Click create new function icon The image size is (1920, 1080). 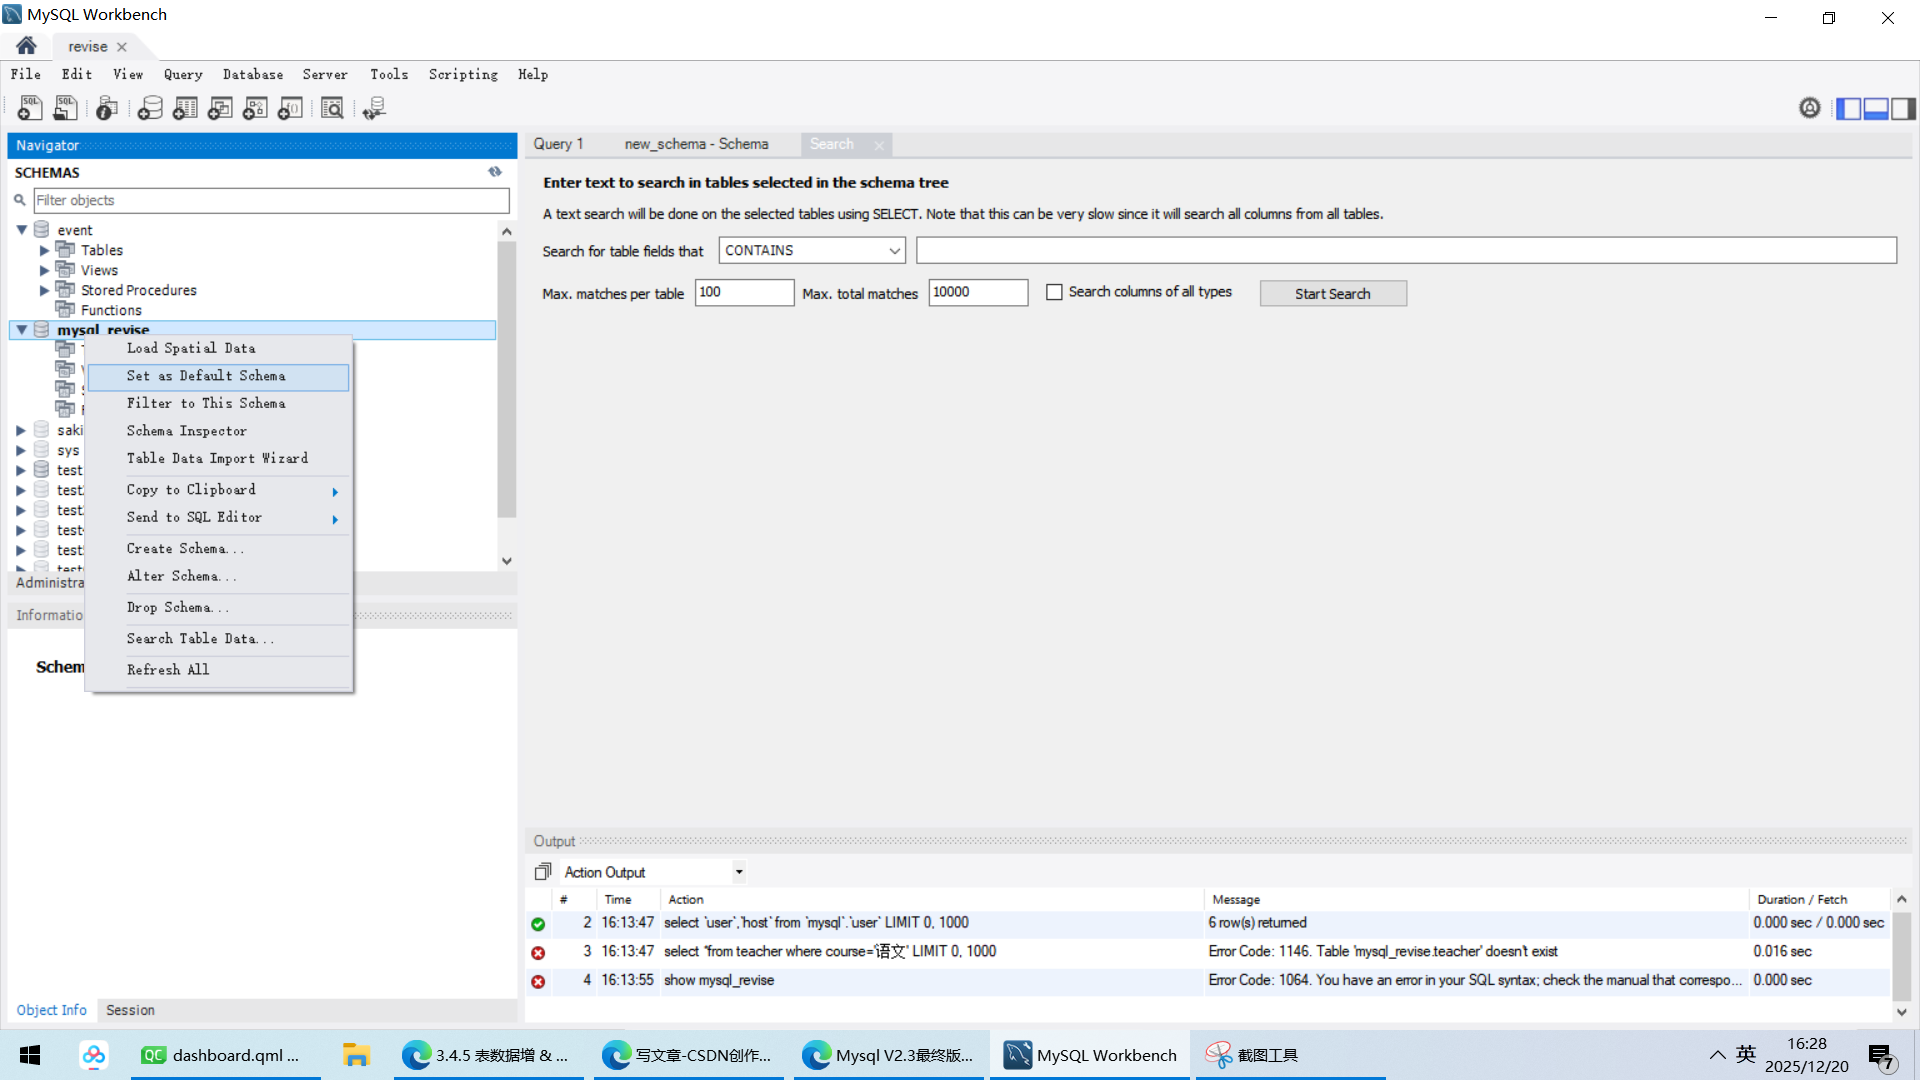click(x=291, y=108)
